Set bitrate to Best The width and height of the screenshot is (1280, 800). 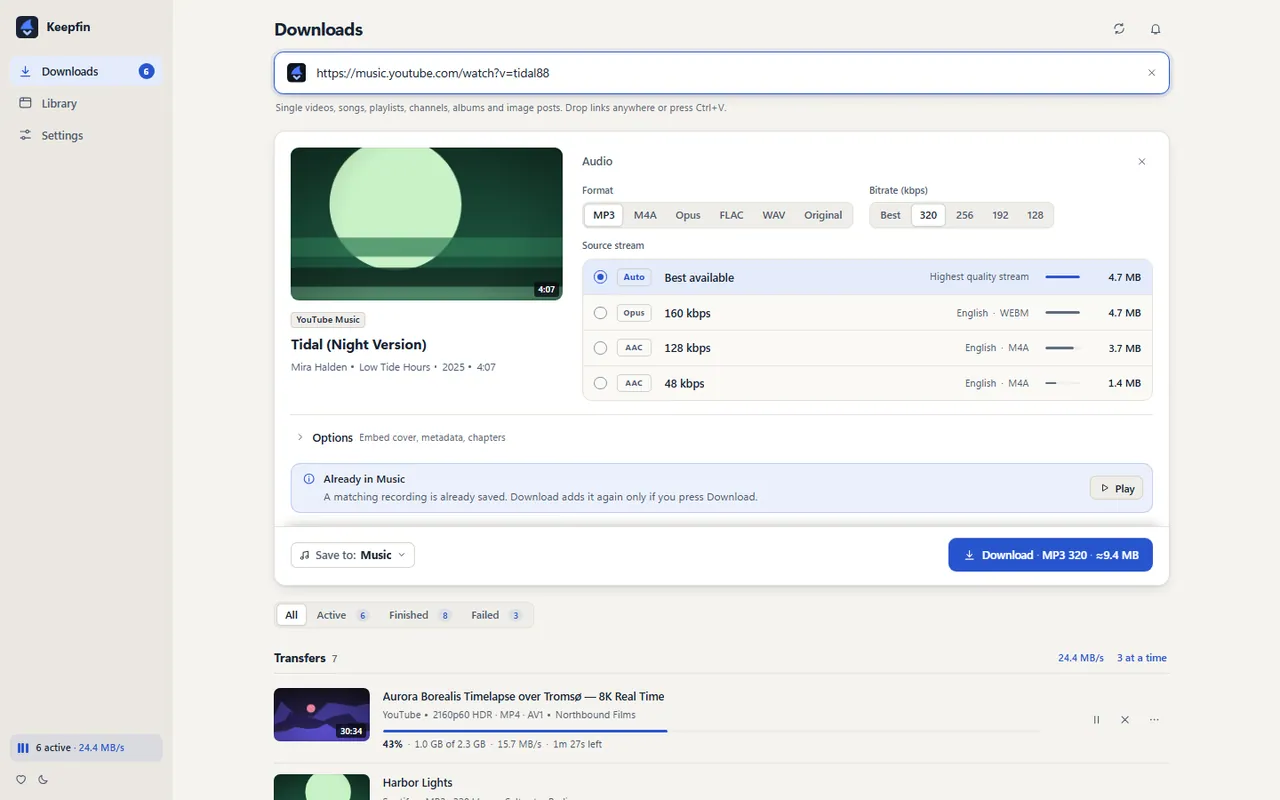coord(890,215)
